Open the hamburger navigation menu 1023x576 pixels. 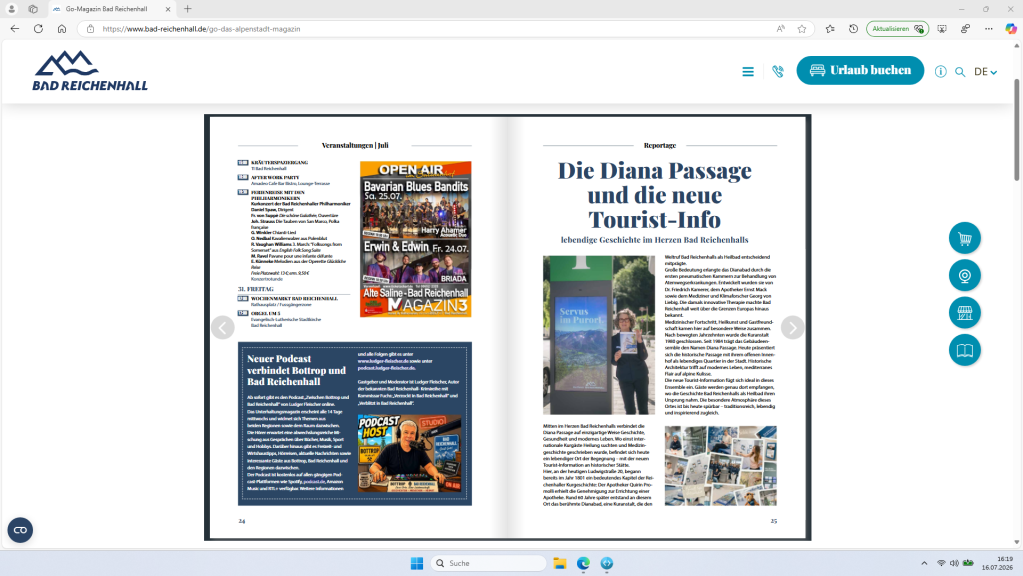click(748, 72)
